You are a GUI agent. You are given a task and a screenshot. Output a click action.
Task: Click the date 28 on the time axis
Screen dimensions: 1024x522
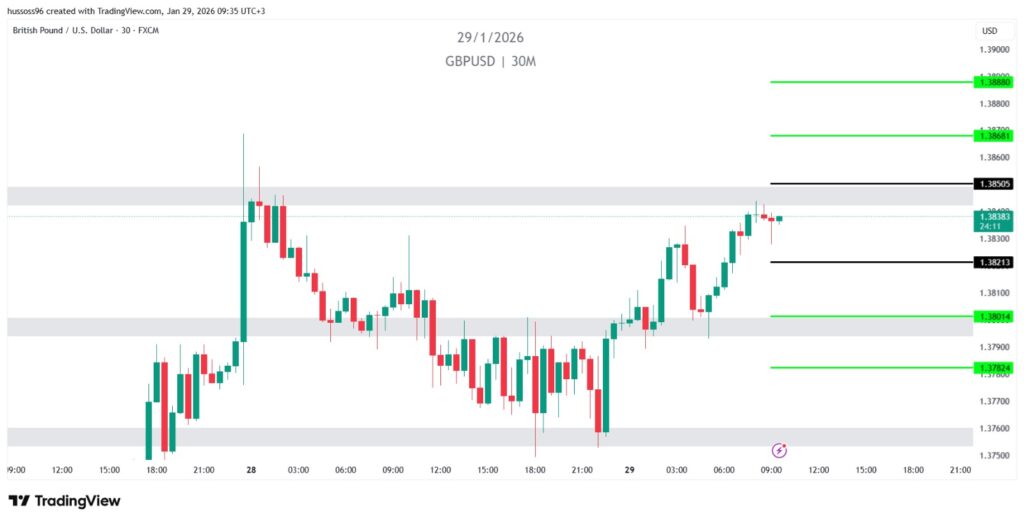coord(250,469)
